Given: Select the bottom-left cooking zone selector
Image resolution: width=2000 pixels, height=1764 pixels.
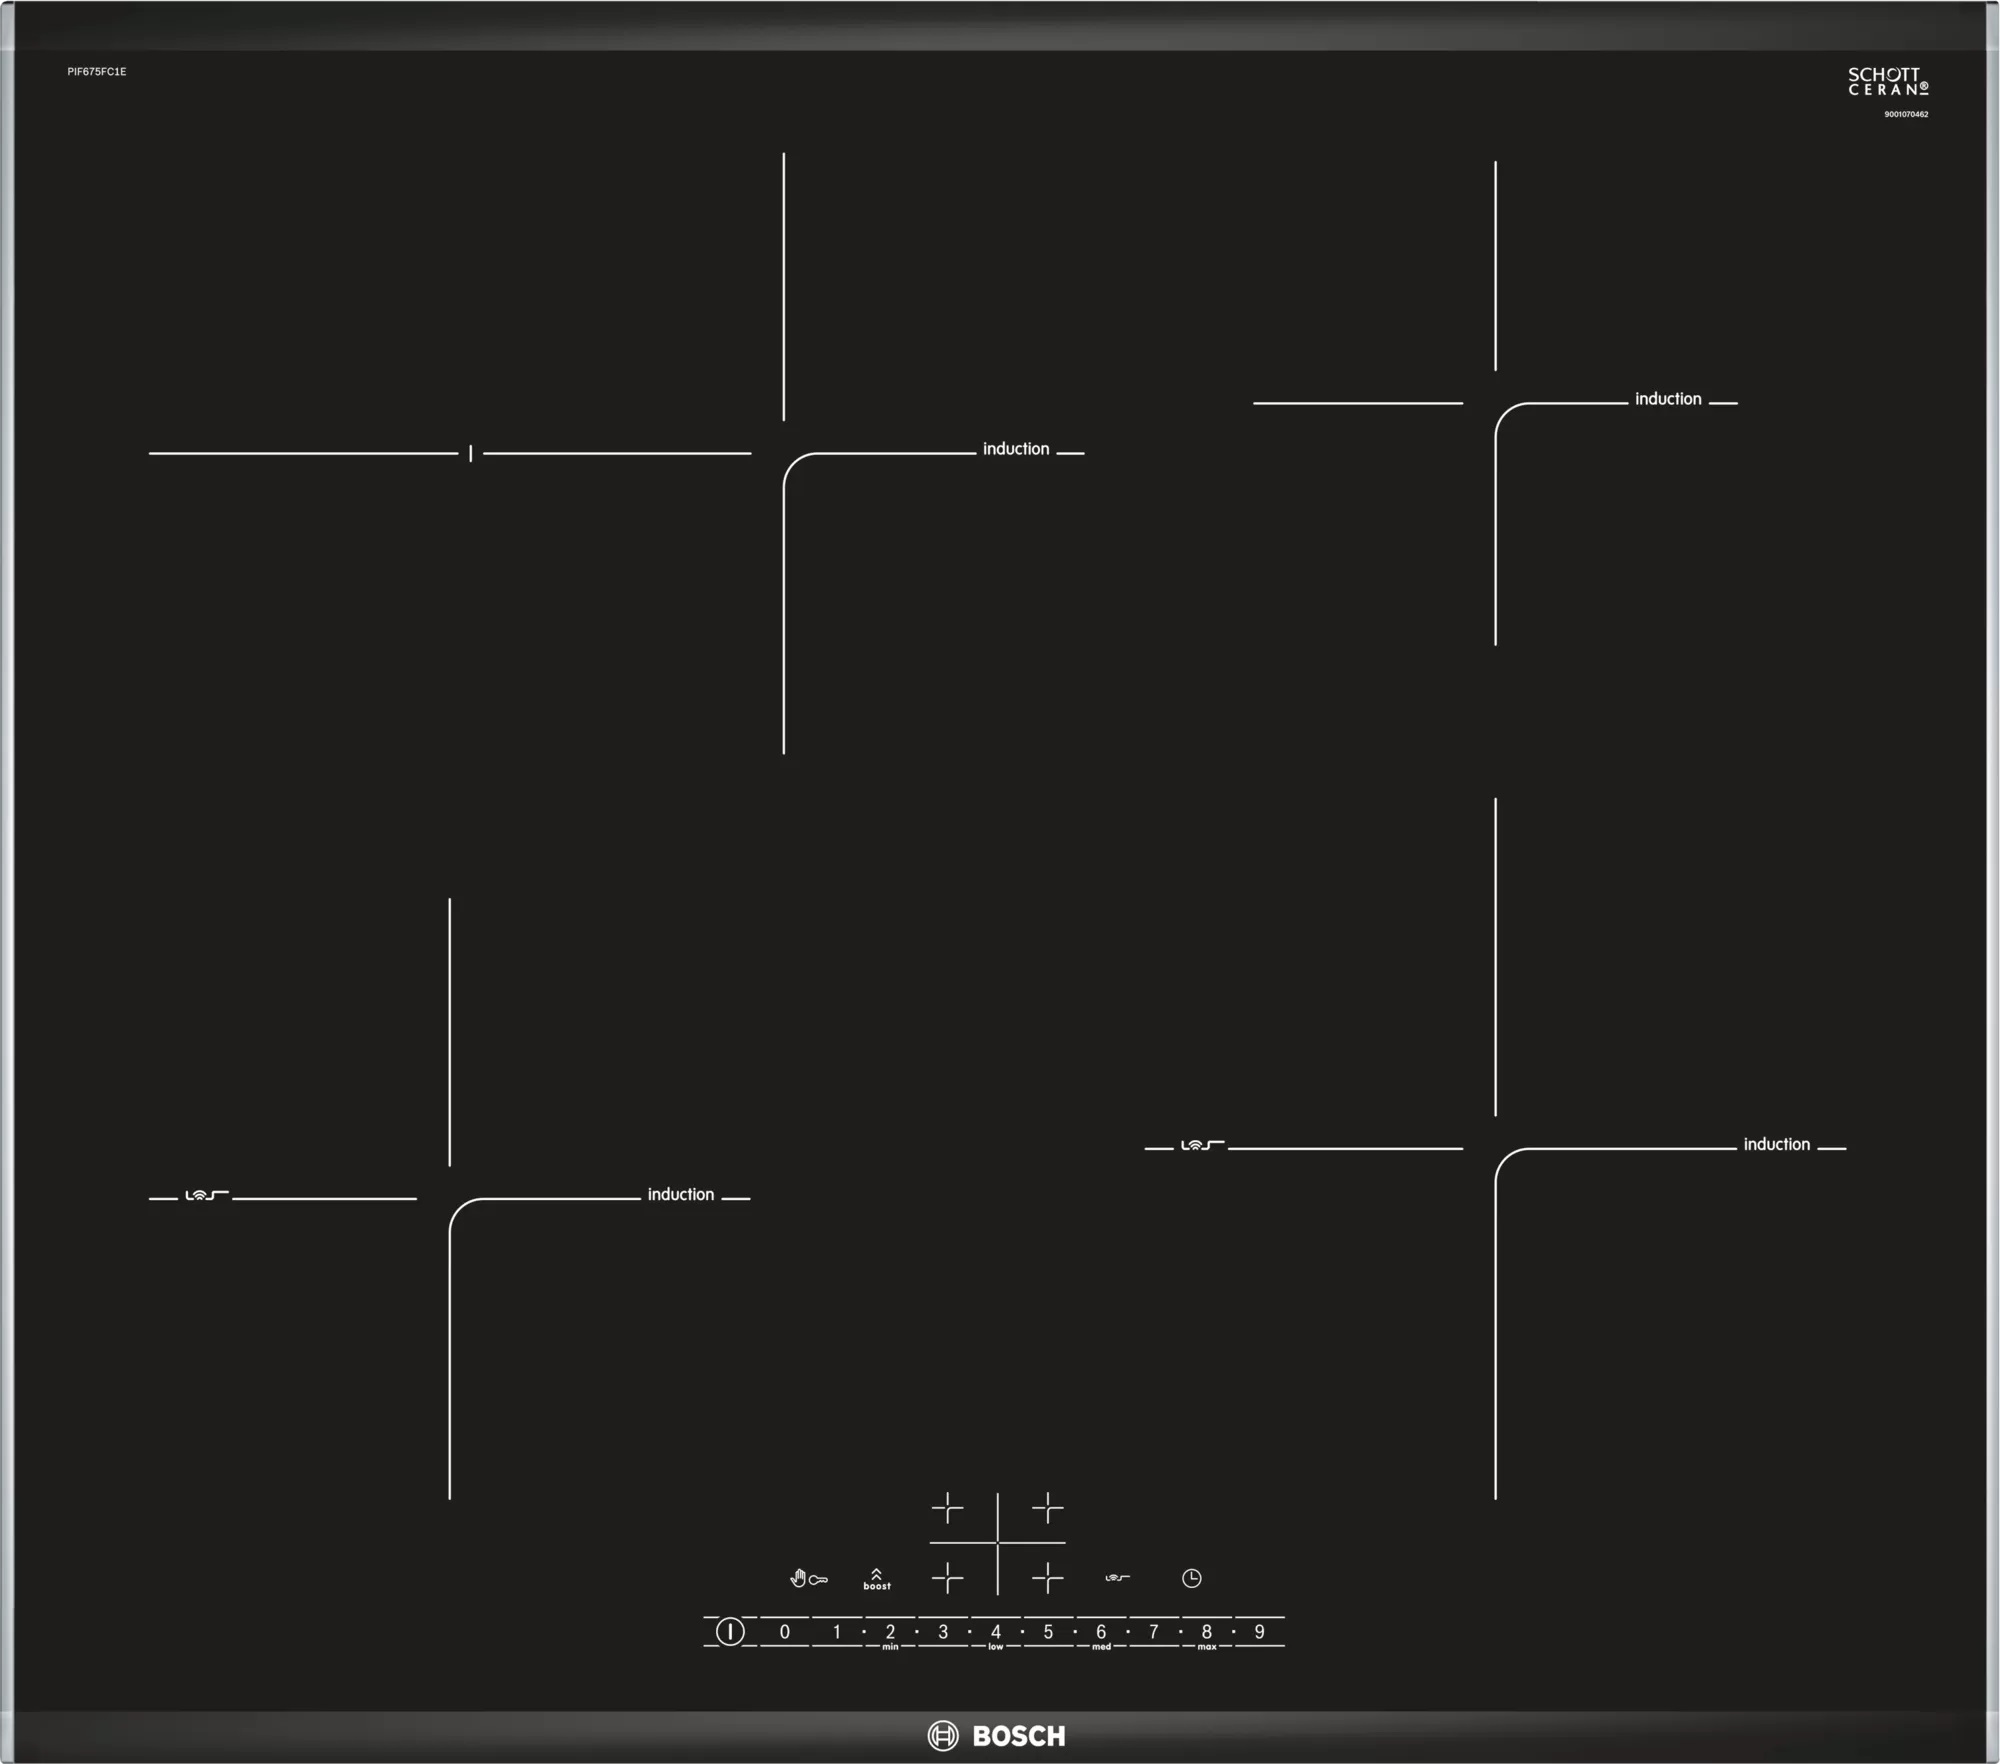Looking at the screenshot, I should click(947, 1578).
